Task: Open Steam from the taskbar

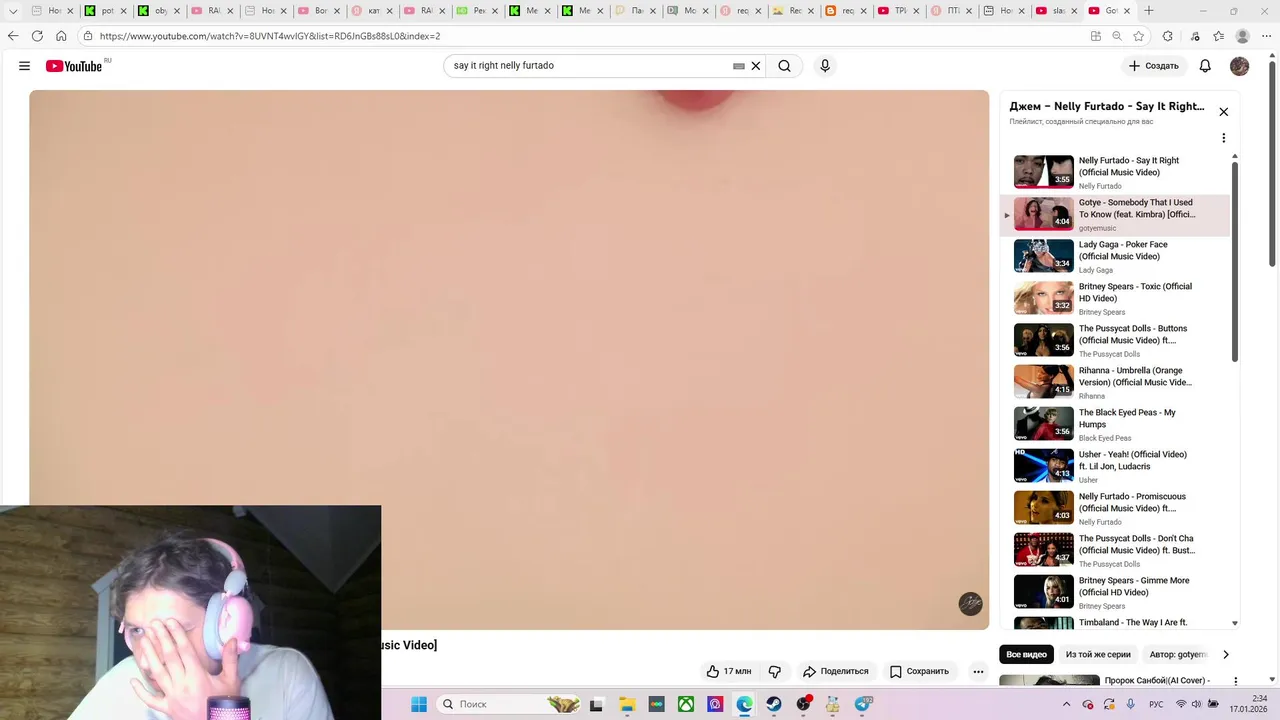Action: pyautogui.click(x=774, y=704)
